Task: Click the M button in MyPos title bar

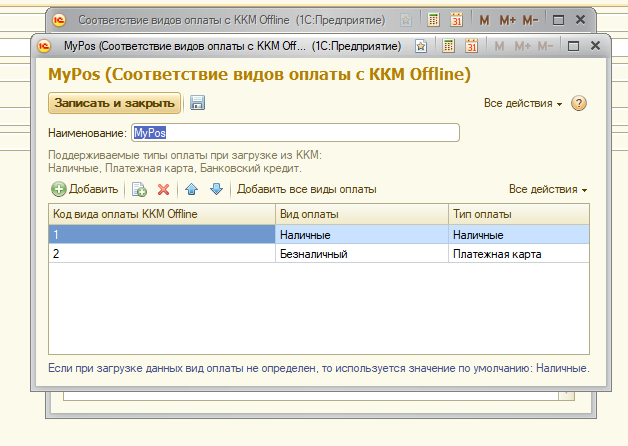Action: tap(499, 46)
